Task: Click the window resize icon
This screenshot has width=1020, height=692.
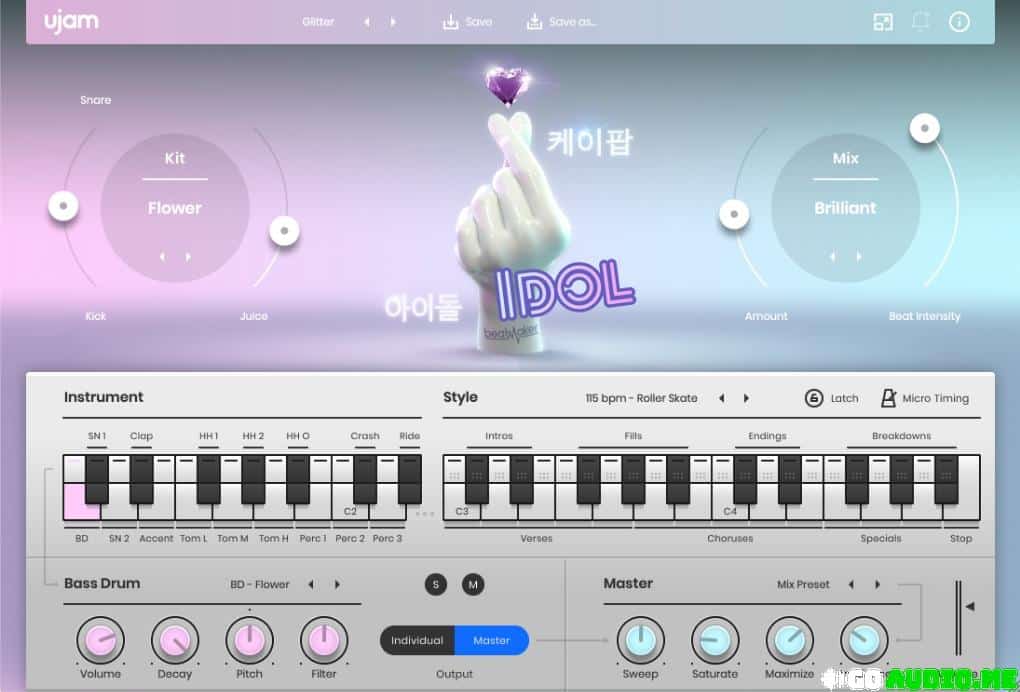Action: coord(883,22)
